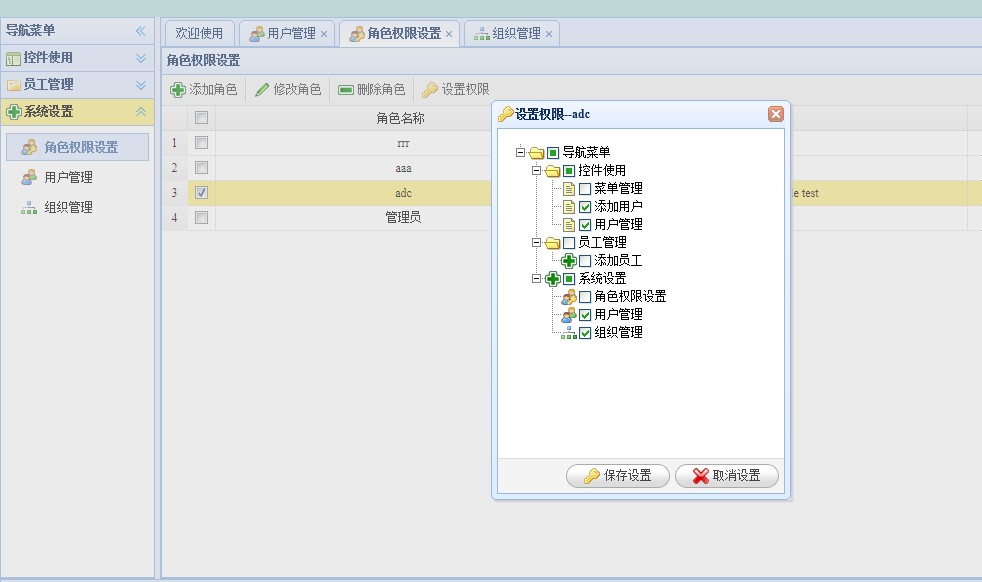This screenshot has height=582, width=982.
Task: Click the 保存设置 button
Action: pos(618,476)
